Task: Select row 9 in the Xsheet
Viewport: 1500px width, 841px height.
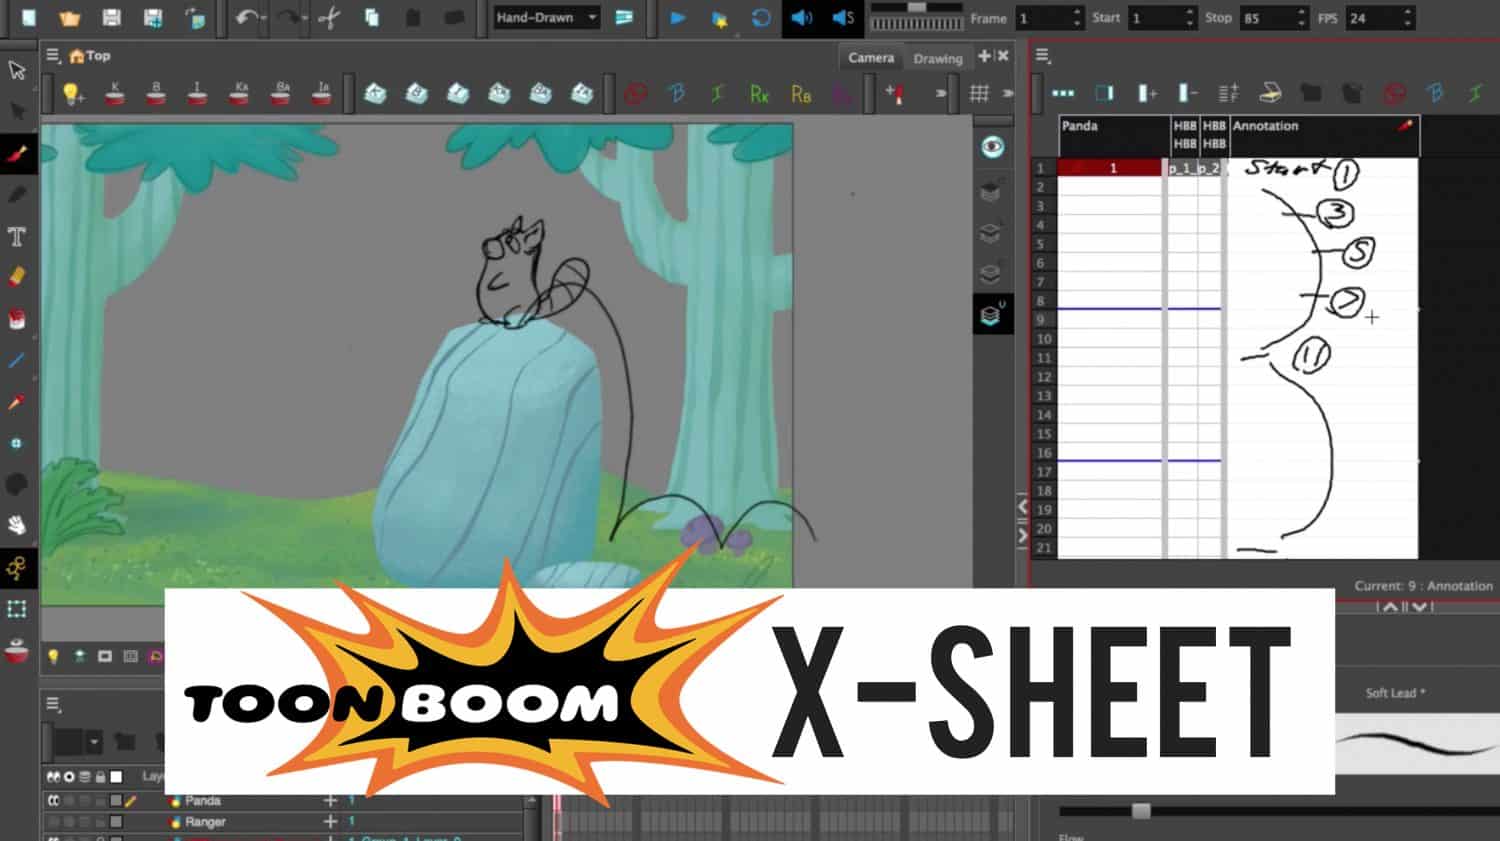Action: (x=1041, y=320)
